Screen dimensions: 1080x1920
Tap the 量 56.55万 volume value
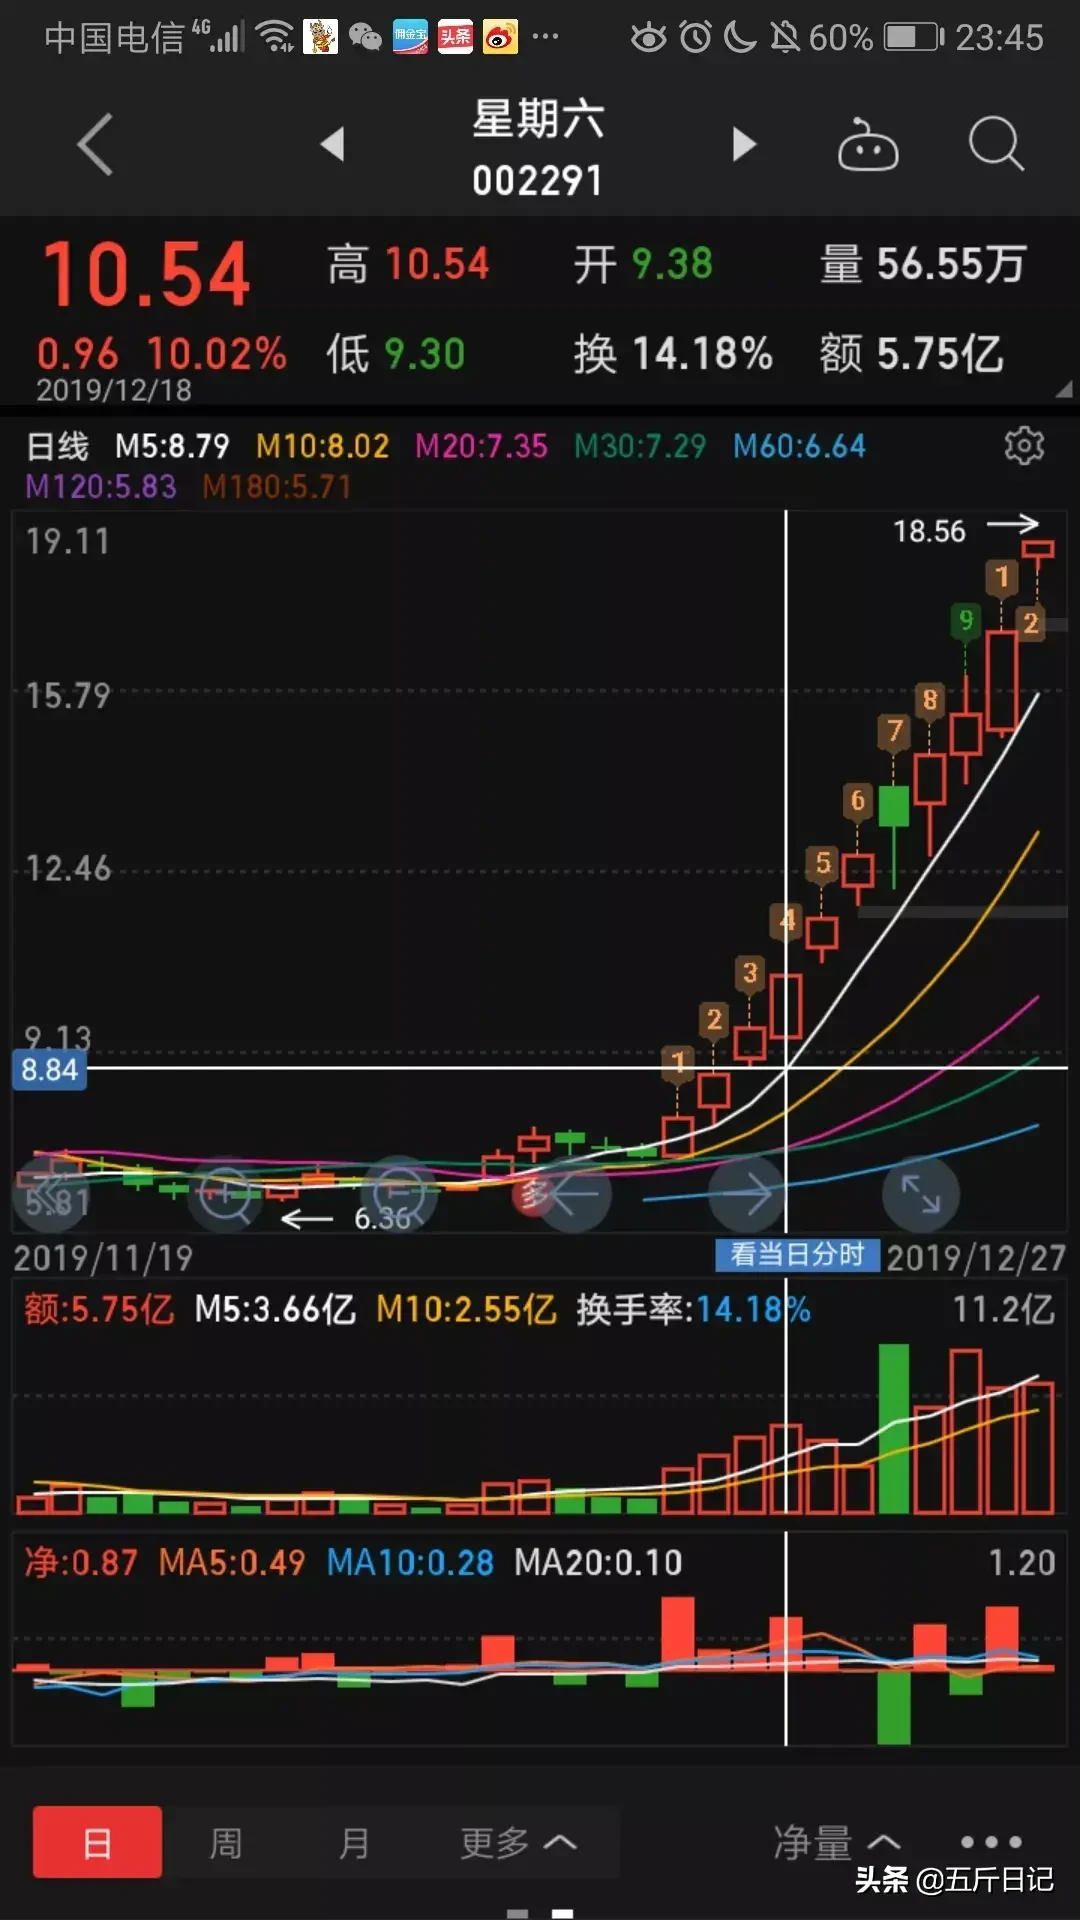point(922,265)
